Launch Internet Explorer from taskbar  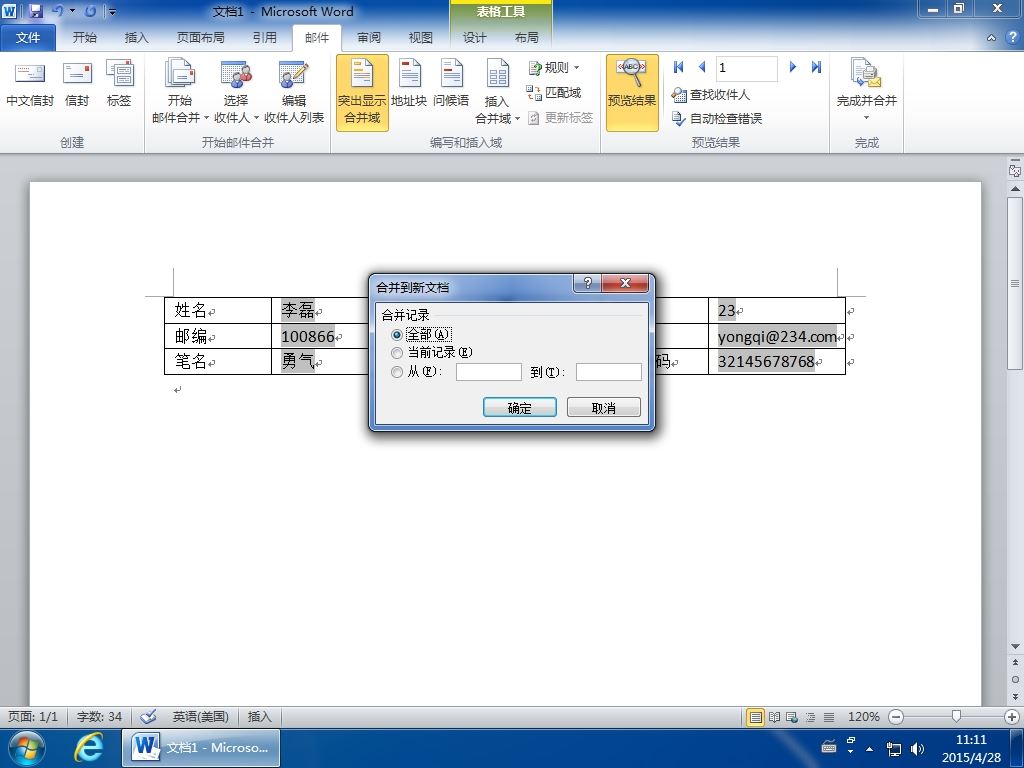(88, 748)
